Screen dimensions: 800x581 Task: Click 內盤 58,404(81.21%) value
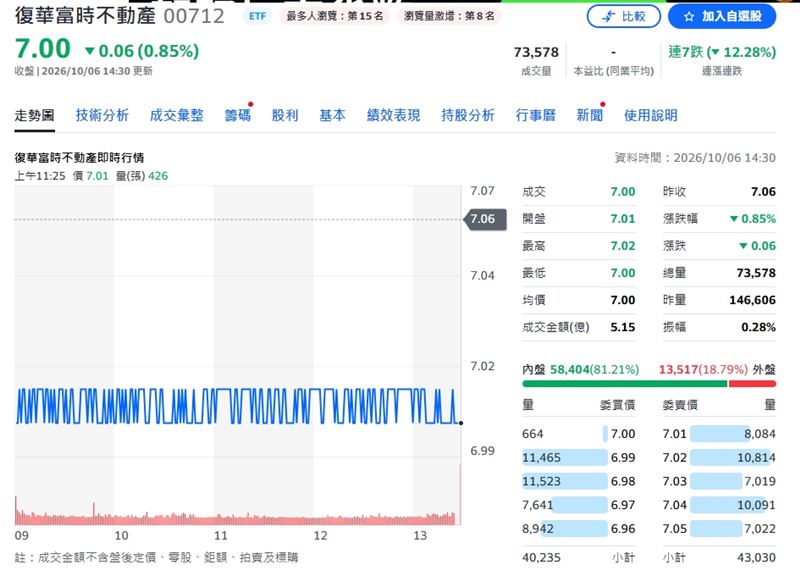pyautogui.click(x=594, y=369)
